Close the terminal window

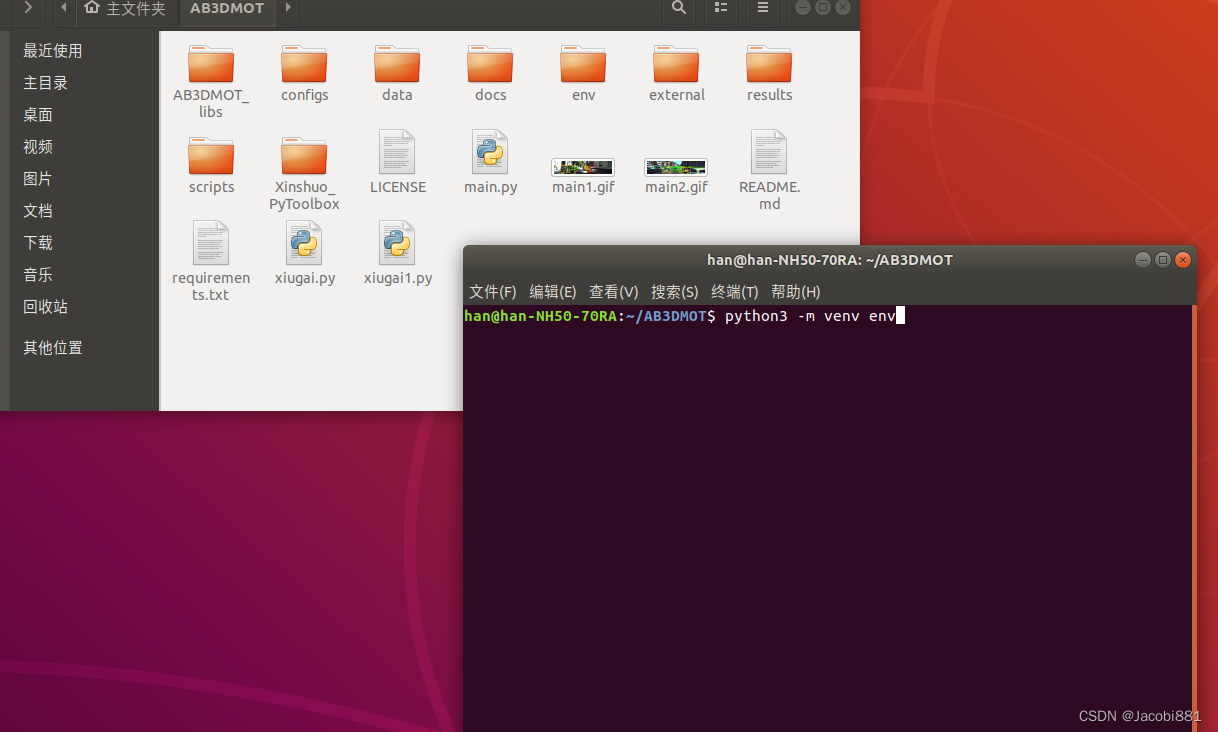(1183, 260)
